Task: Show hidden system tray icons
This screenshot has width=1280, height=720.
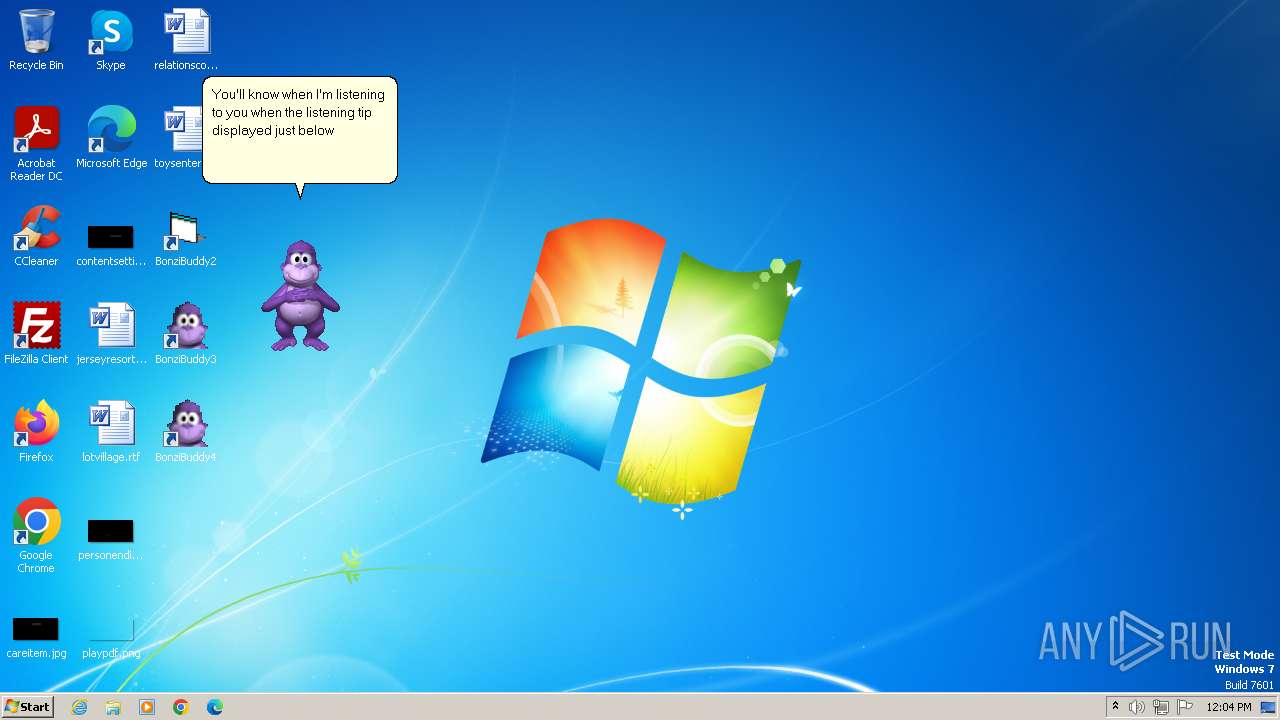Action: pos(1115,707)
